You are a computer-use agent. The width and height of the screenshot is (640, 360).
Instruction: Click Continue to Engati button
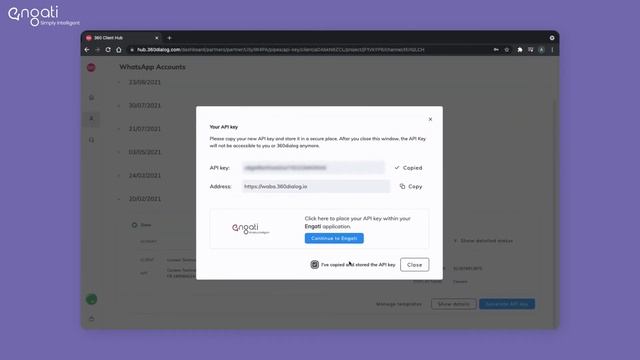[334, 238]
